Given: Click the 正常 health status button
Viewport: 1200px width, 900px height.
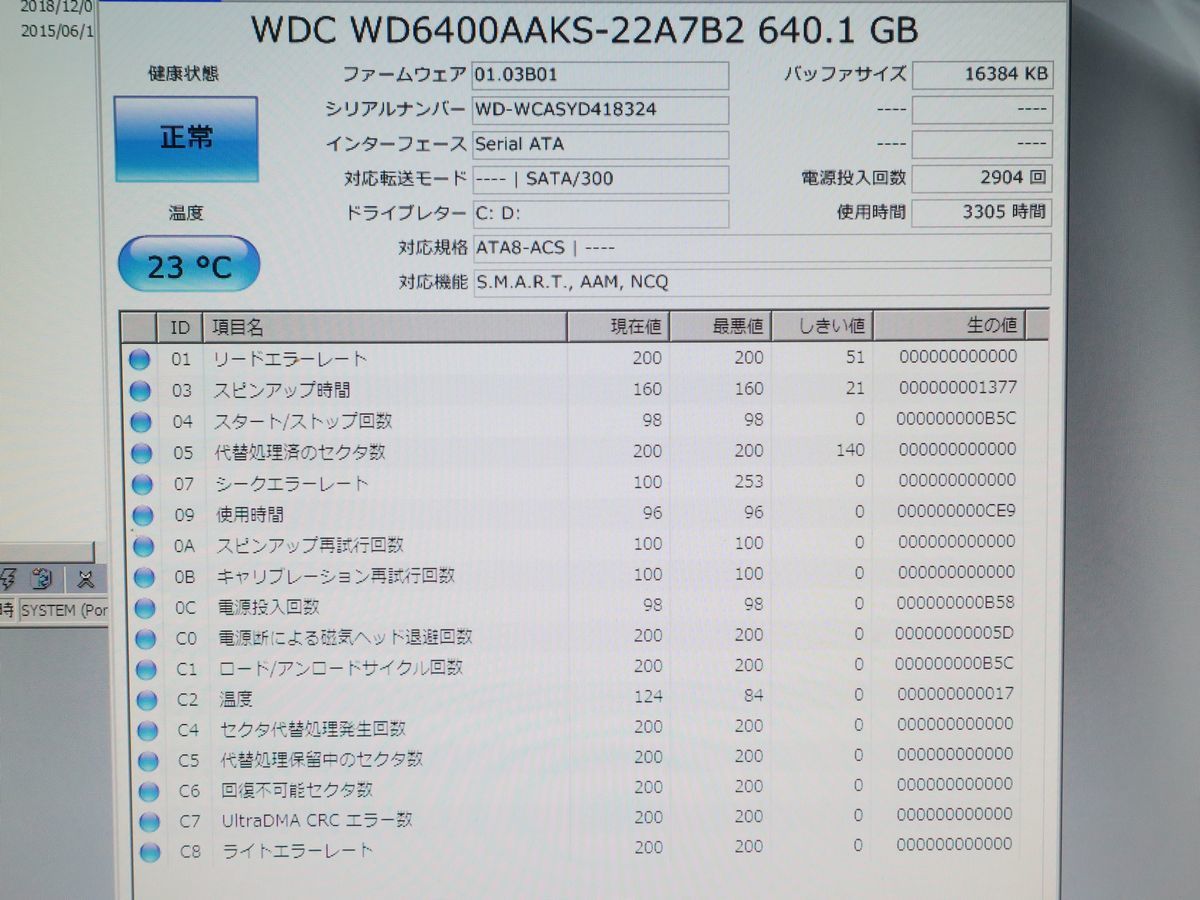Looking at the screenshot, I should click(186, 139).
